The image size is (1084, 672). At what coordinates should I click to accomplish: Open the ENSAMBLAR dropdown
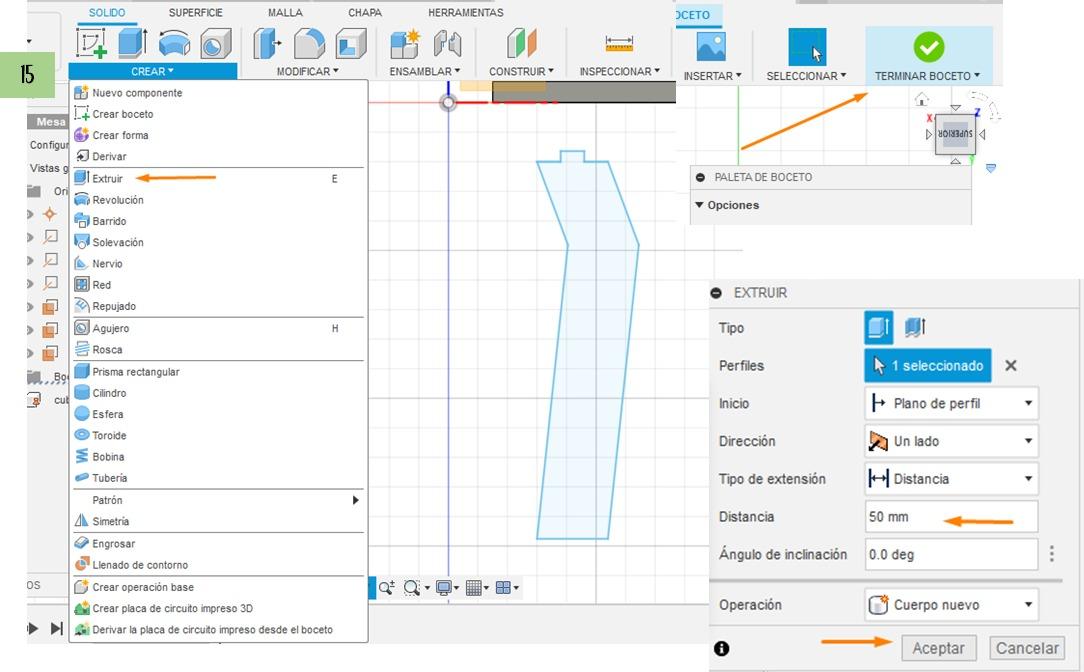click(424, 71)
